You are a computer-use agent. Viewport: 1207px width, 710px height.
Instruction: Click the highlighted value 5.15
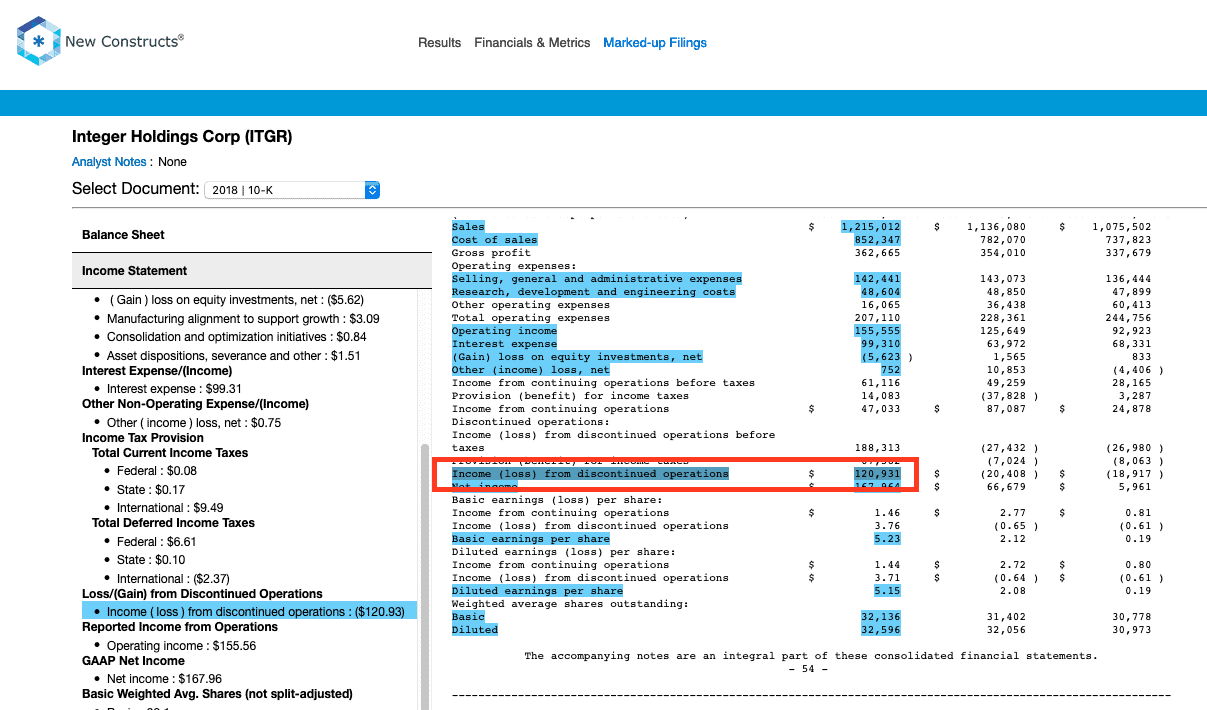click(x=886, y=591)
